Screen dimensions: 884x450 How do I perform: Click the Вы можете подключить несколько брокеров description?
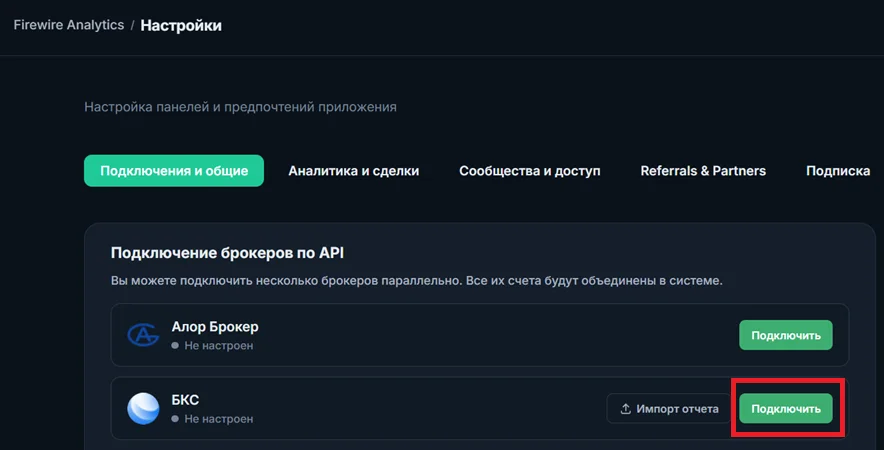pyautogui.click(x=417, y=280)
